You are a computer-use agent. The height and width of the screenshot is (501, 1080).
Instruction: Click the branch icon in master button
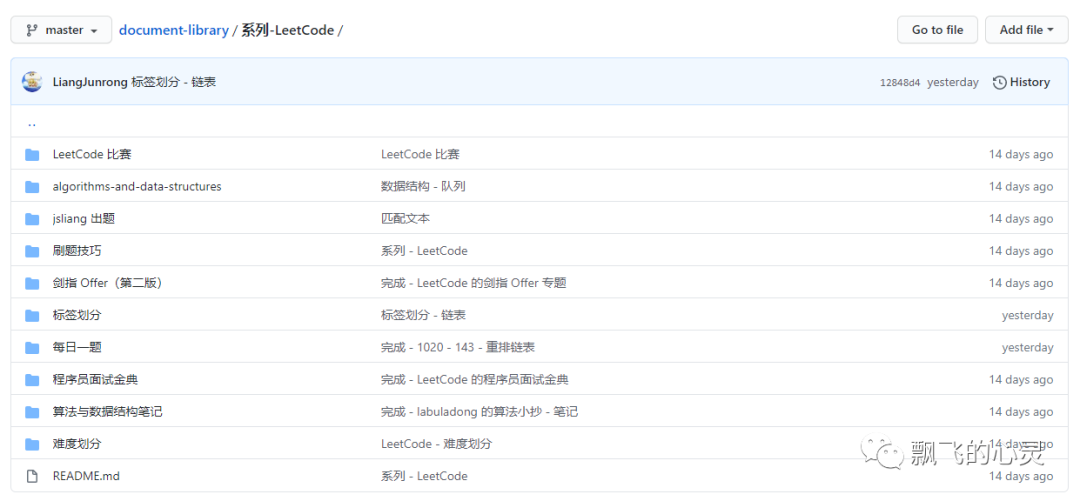(x=32, y=30)
